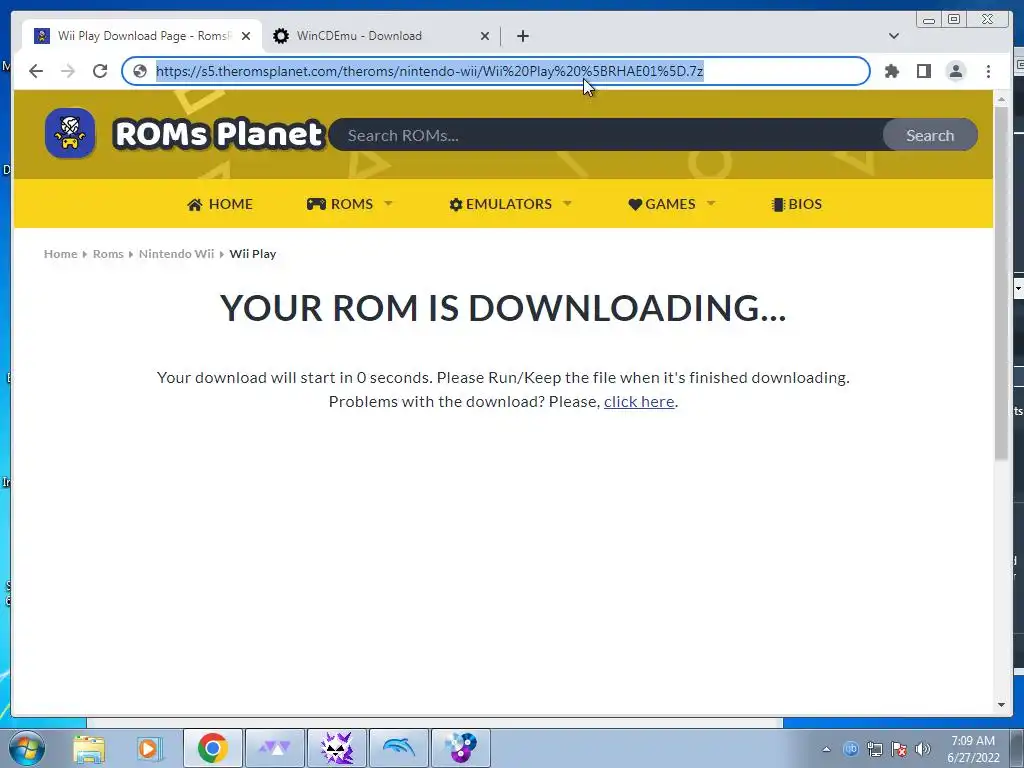Expand the GAMES dropdown arrow
1024x768 pixels.
point(711,204)
